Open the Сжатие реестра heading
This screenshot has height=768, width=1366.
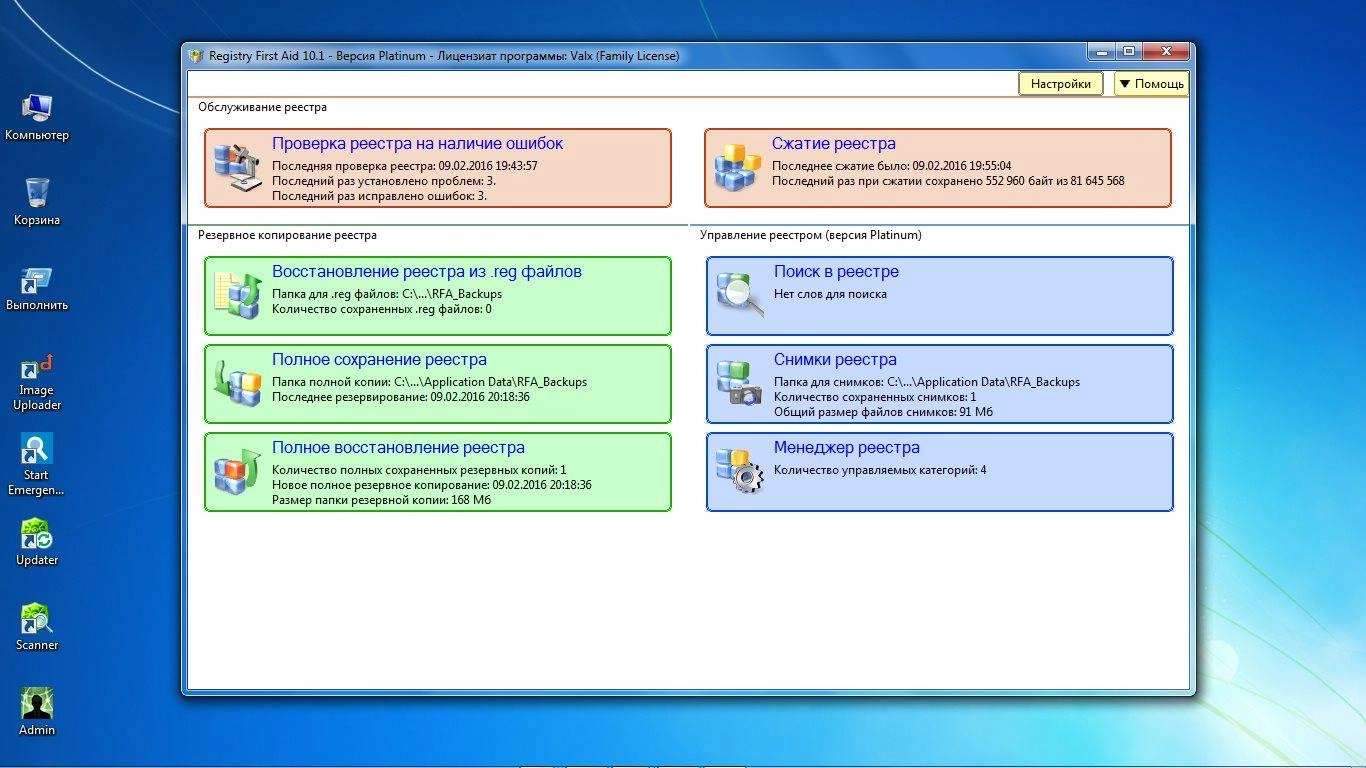click(x=834, y=144)
